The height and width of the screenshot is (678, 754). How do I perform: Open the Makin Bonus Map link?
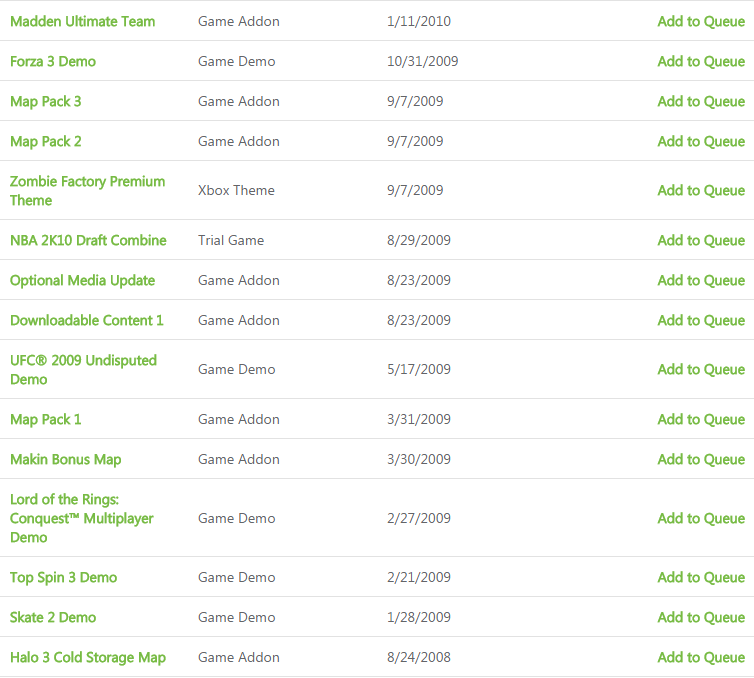tap(65, 459)
